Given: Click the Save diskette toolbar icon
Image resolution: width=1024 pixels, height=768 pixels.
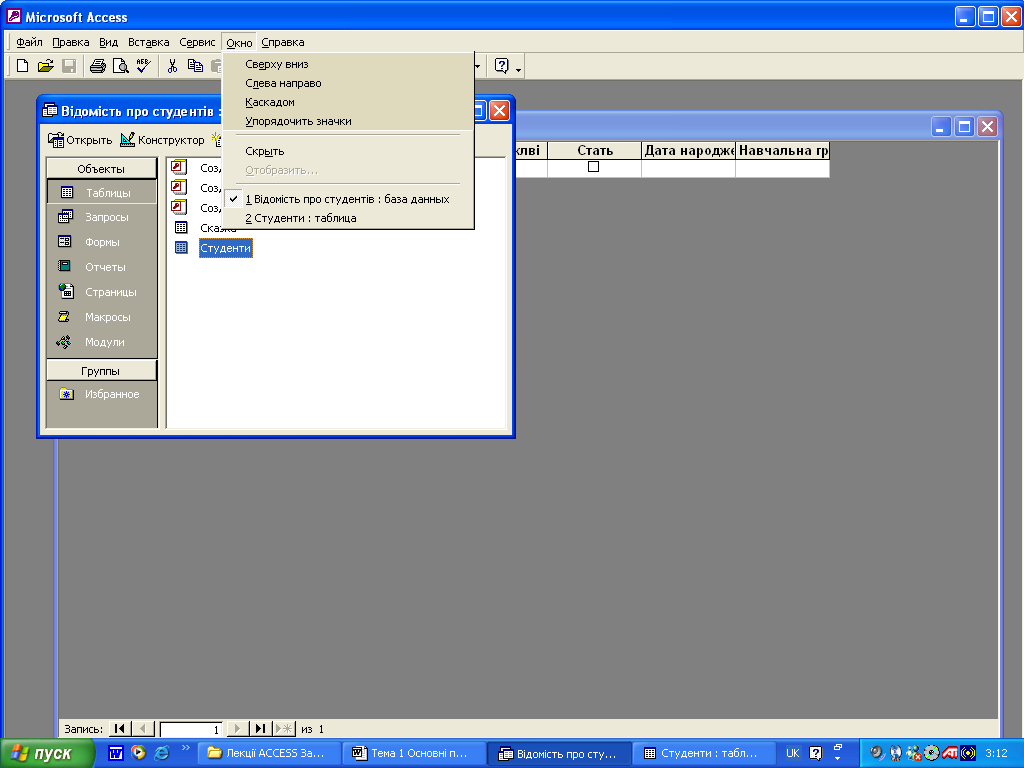Looking at the screenshot, I should point(69,66).
